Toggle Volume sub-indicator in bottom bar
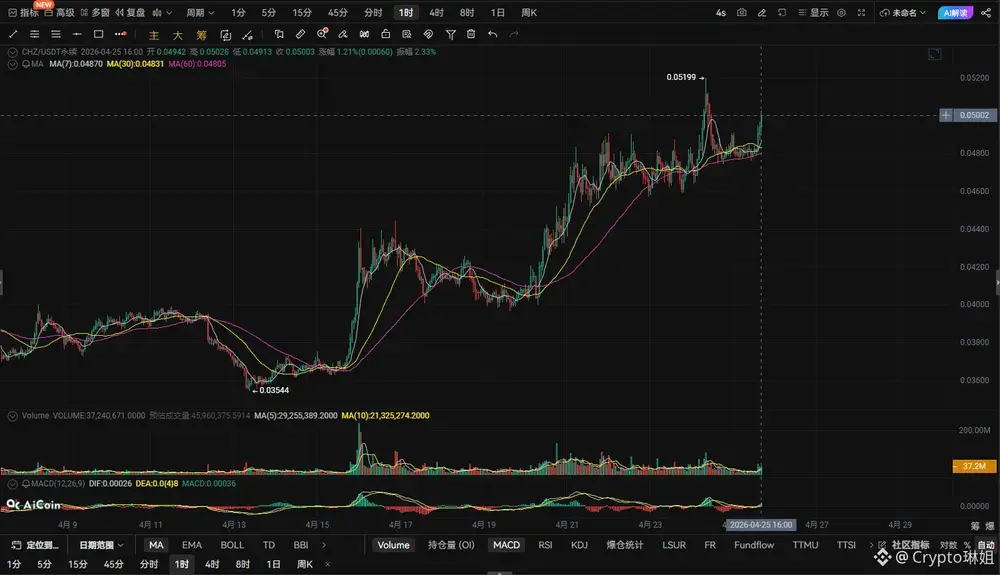Image resolution: width=1000 pixels, height=575 pixels. point(393,545)
